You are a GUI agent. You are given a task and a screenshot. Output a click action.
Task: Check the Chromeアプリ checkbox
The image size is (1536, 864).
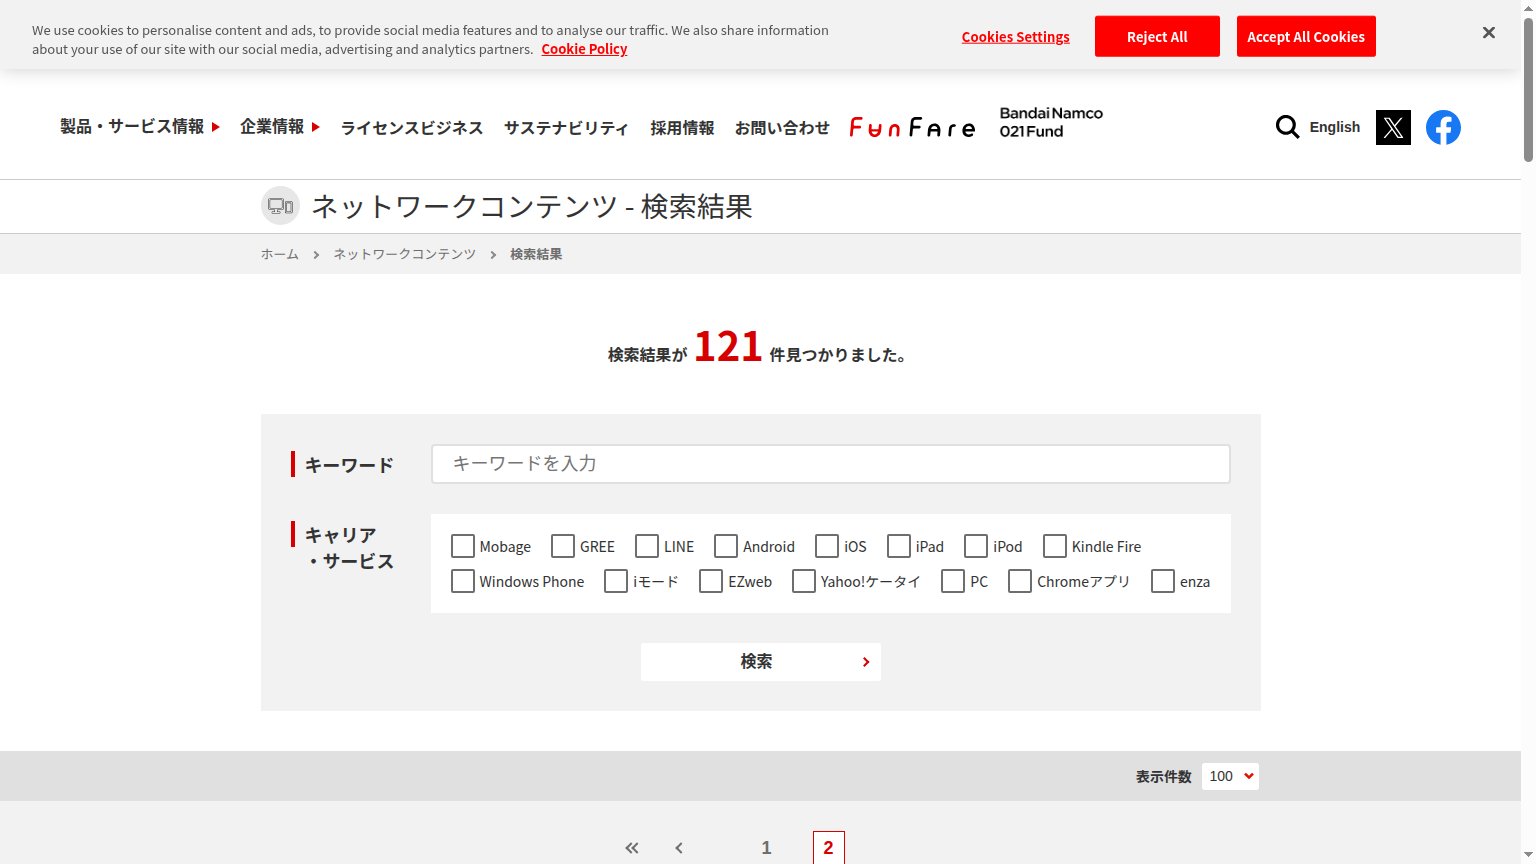[1020, 581]
